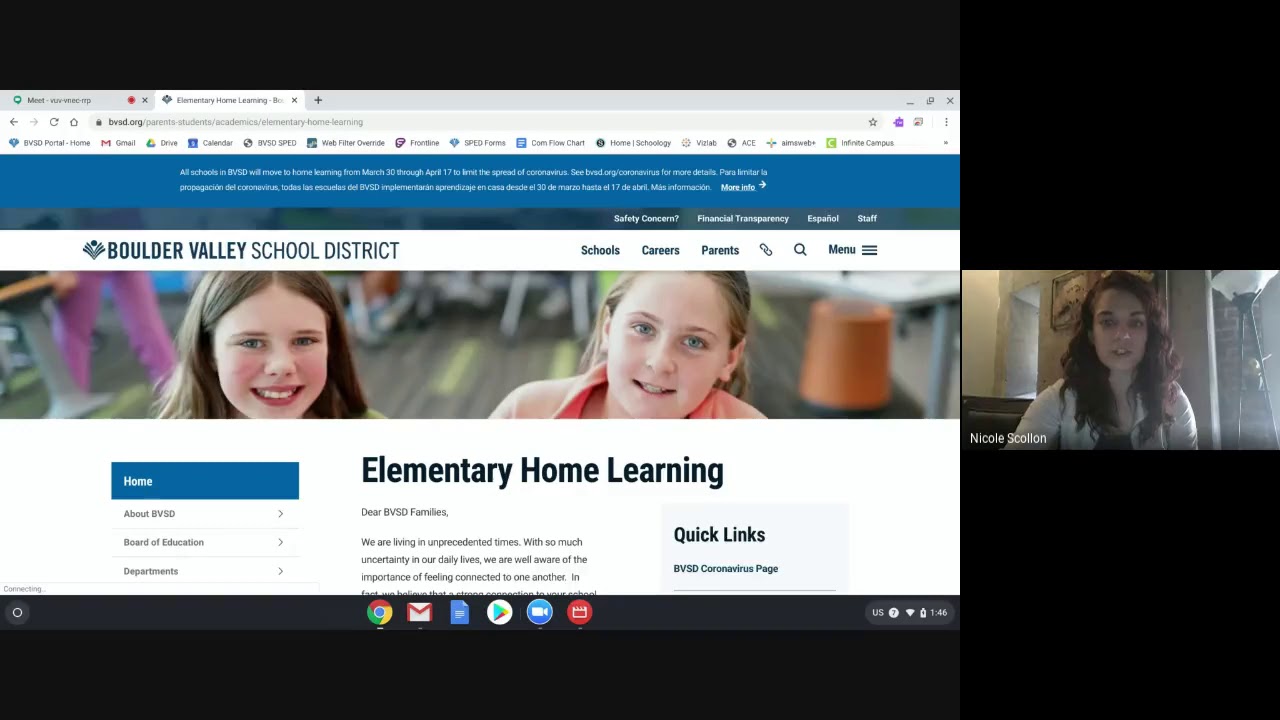Screen dimensions: 1280x720
Task: Open the Gmail bookmark
Action: point(118,143)
